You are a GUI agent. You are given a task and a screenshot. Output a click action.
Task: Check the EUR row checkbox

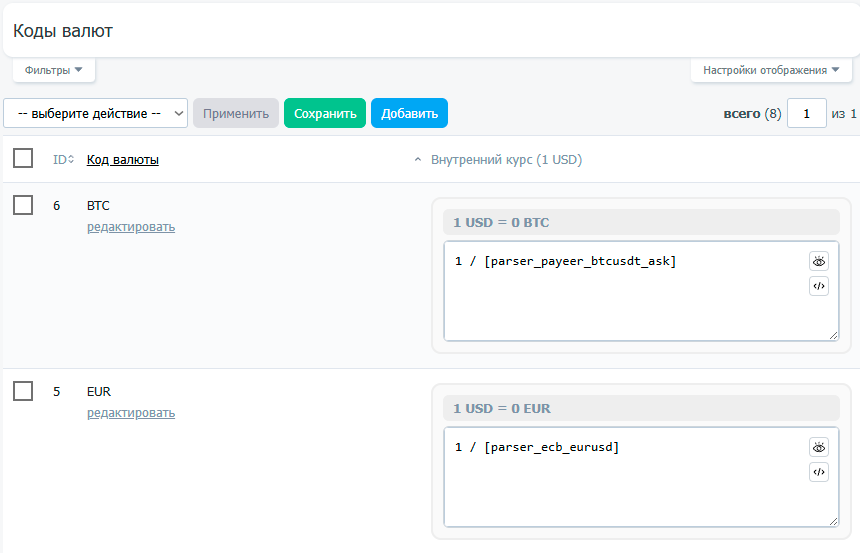(x=23, y=391)
